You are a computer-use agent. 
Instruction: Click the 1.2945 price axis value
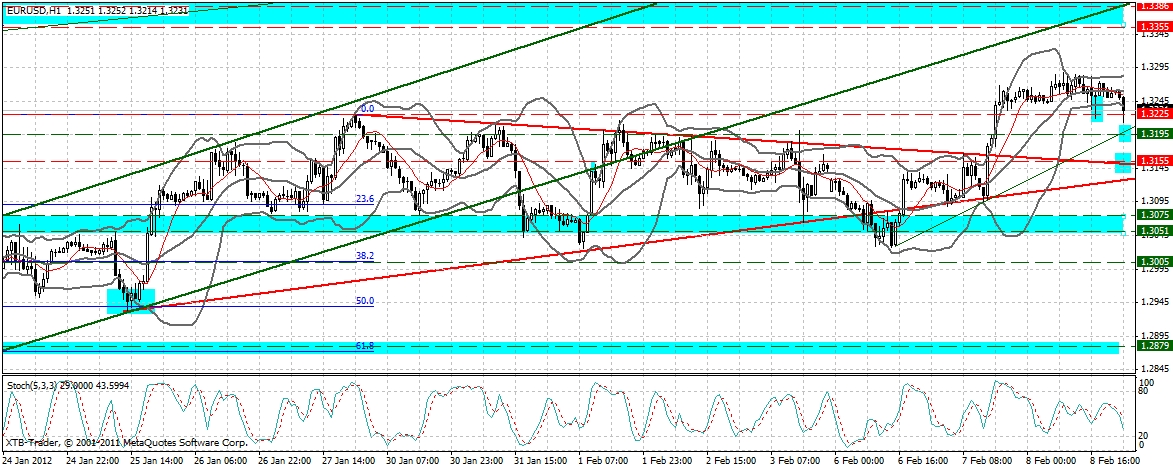[x=1154, y=302]
